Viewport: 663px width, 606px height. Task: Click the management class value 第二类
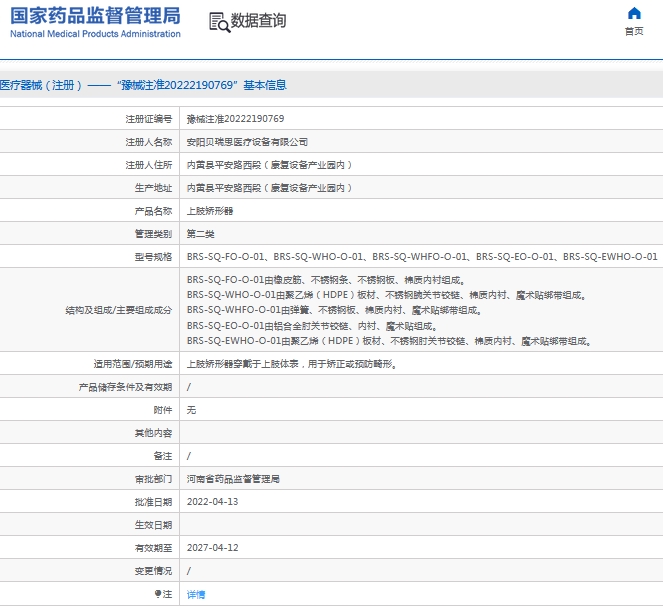coord(201,234)
